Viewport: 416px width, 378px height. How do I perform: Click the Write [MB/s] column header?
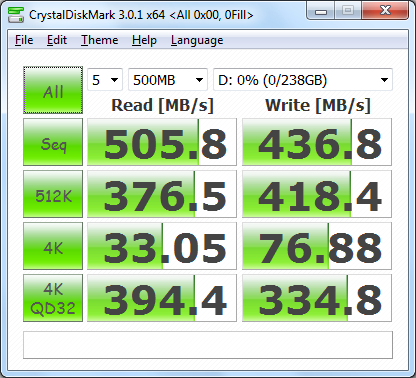pyautogui.click(x=318, y=106)
